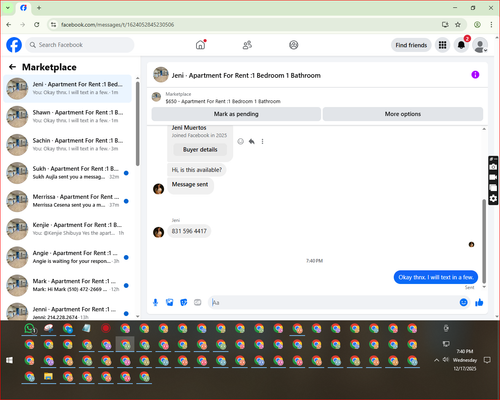Click the 'Okay thnx. I will text in a few.' bubble
500x400 pixels.
tap(436, 277)
